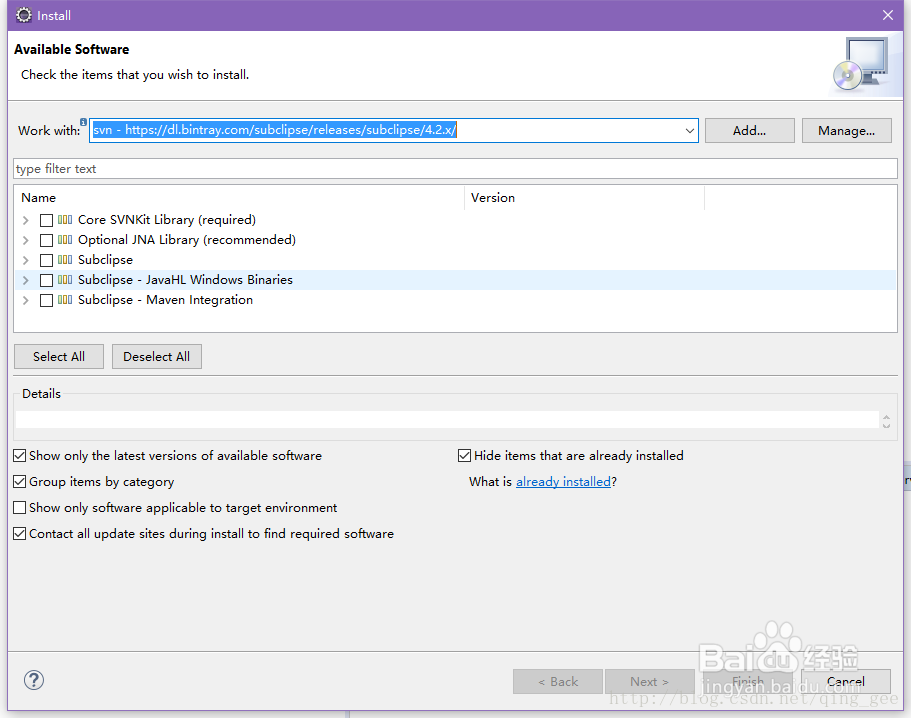Image resolution: width=911 pixels, height=718 pixels.
Task: Check Subclipse - JavaHL Windows Binaries
Action: 46,281
